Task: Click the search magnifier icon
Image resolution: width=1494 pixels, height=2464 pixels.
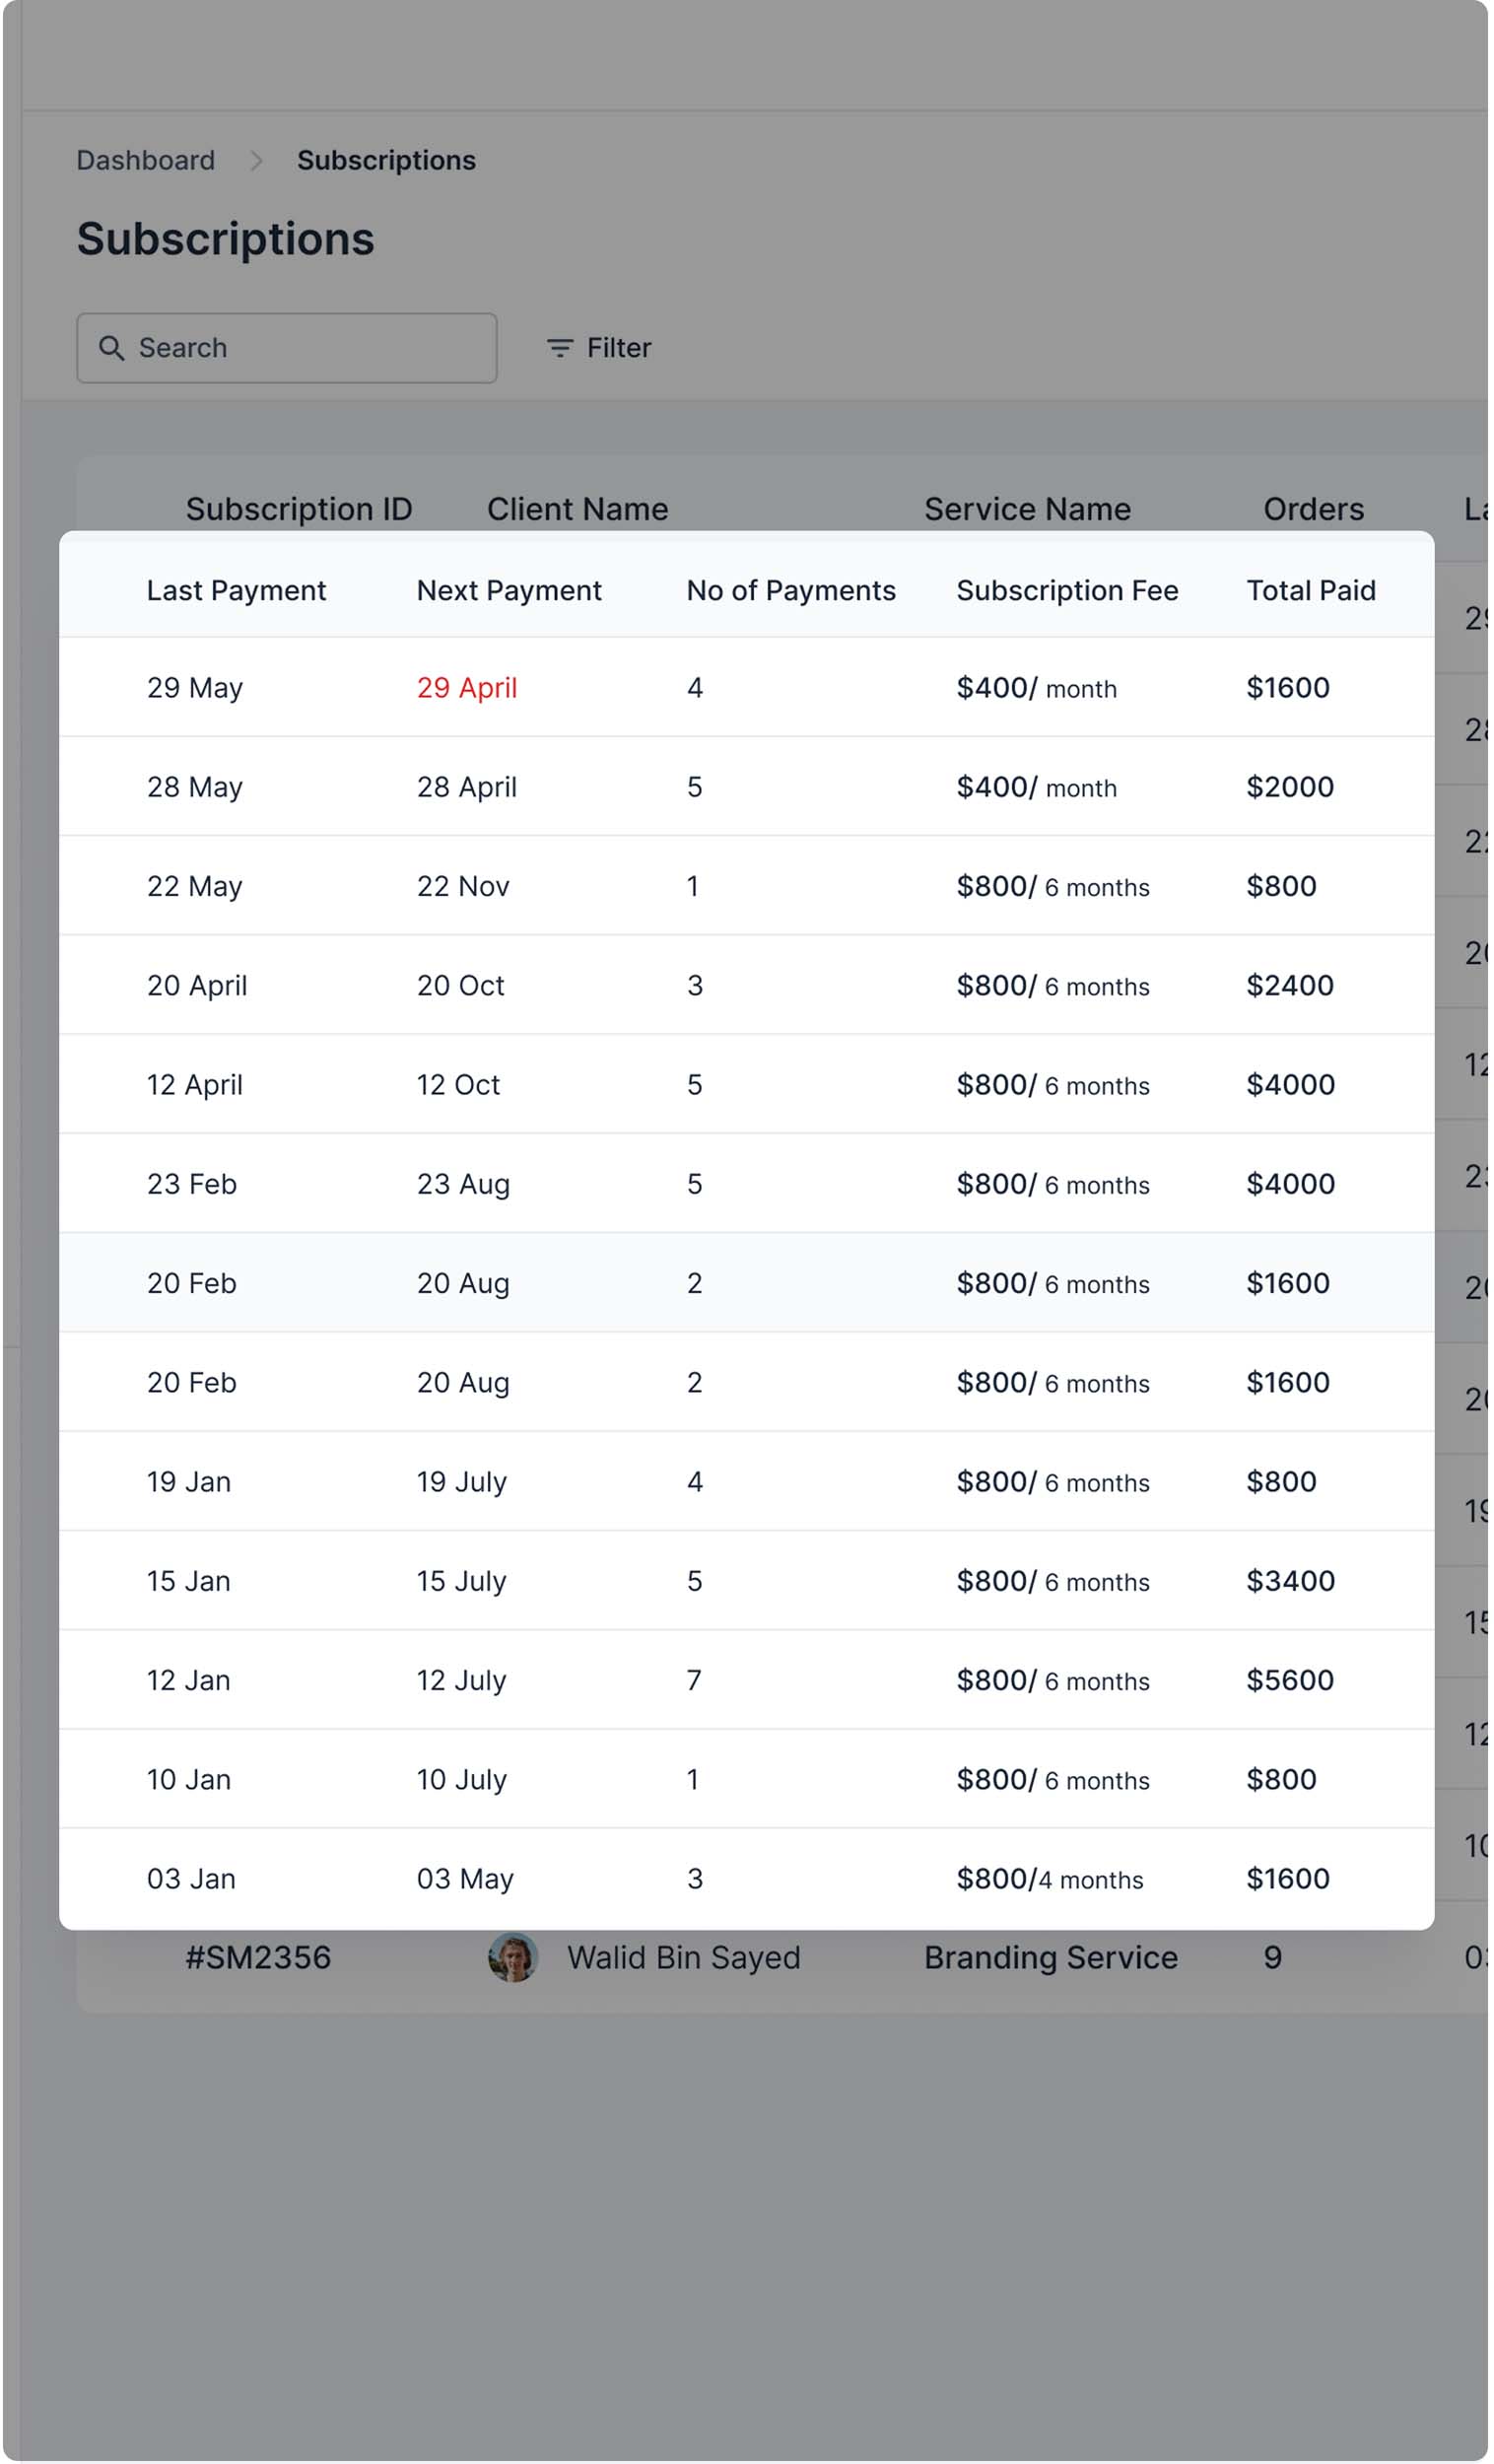Action: click(x=110, y=348)
